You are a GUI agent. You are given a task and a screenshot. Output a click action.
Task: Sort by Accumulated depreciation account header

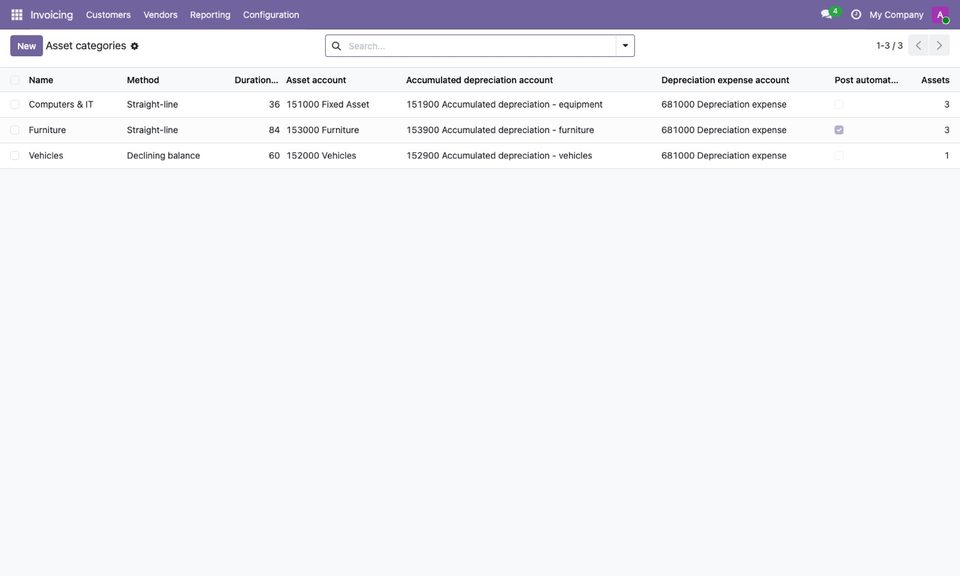coord(479,80)
